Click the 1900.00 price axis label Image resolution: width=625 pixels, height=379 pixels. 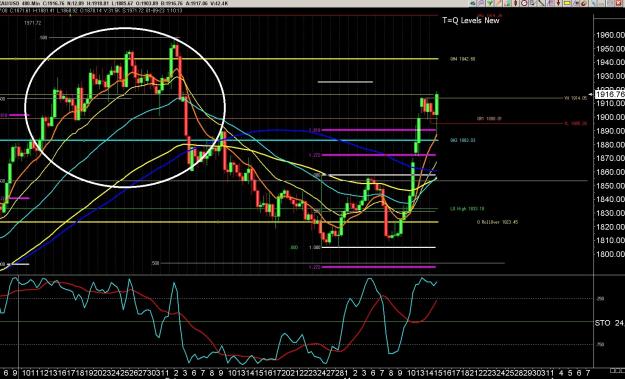(610, 117)
